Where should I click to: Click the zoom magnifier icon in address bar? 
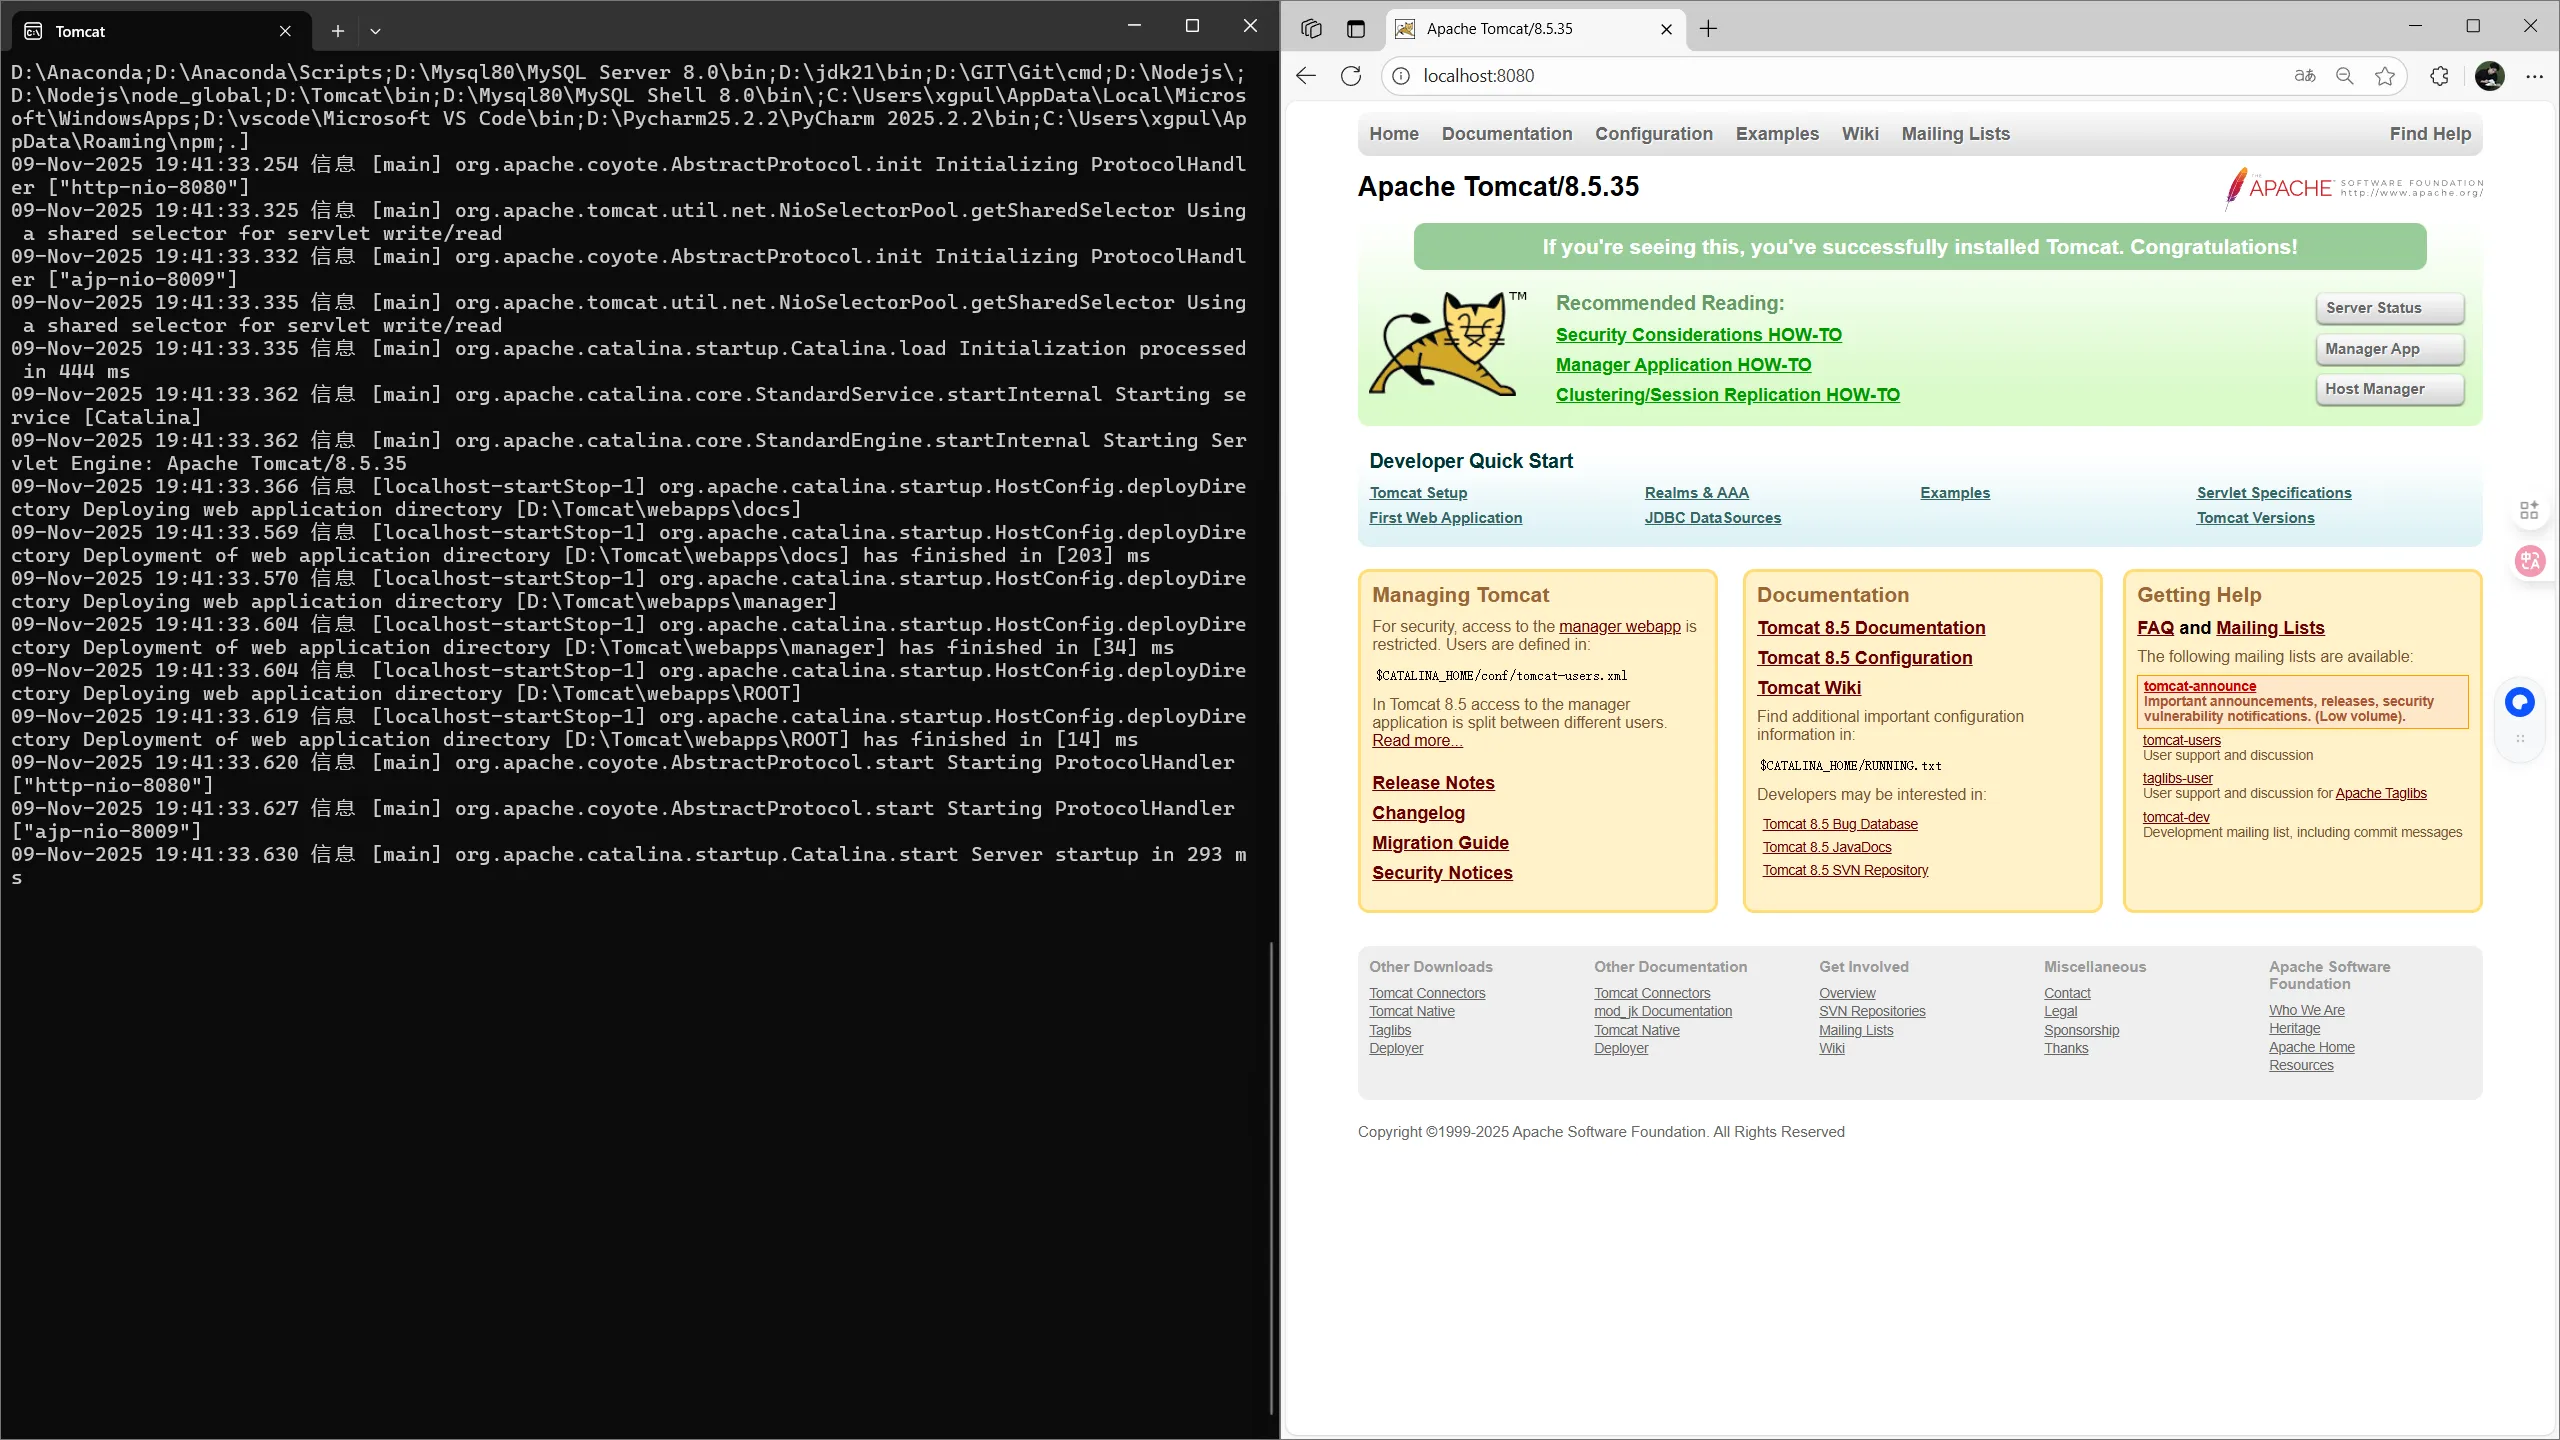pos(2345,76)
